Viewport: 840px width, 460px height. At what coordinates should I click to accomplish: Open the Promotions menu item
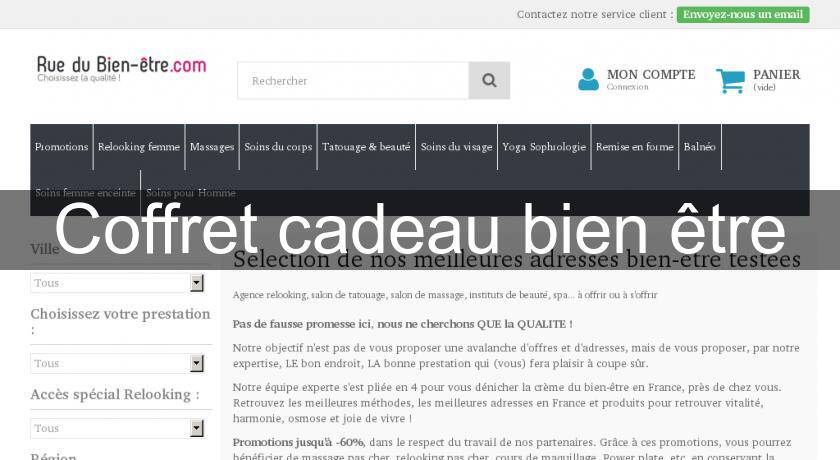point(62,147)
